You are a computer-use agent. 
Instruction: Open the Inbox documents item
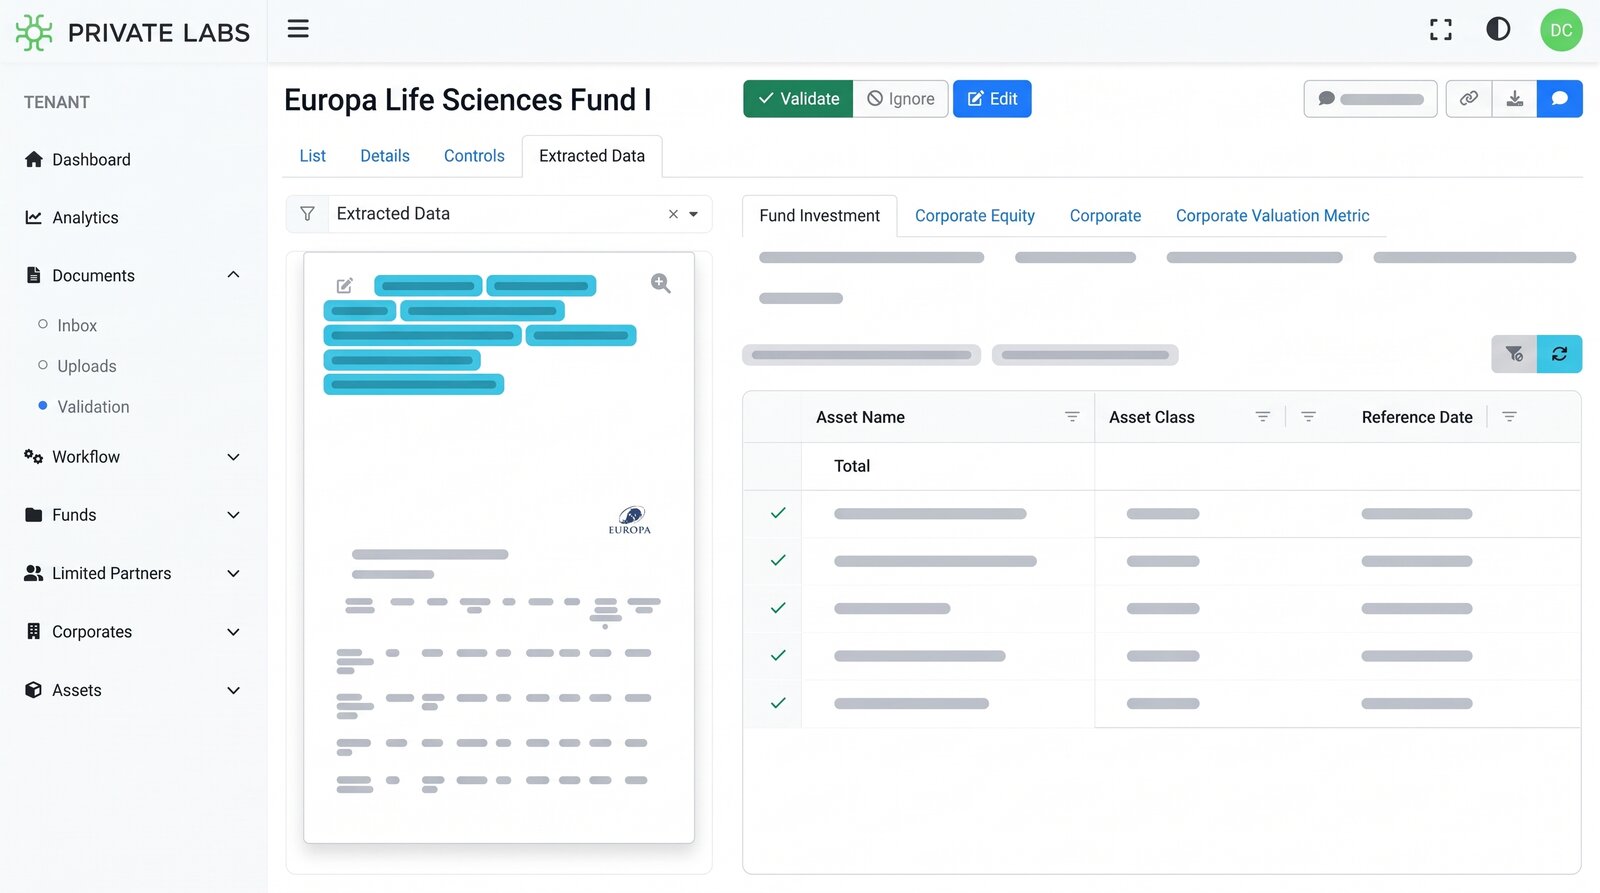click(77, 326)
